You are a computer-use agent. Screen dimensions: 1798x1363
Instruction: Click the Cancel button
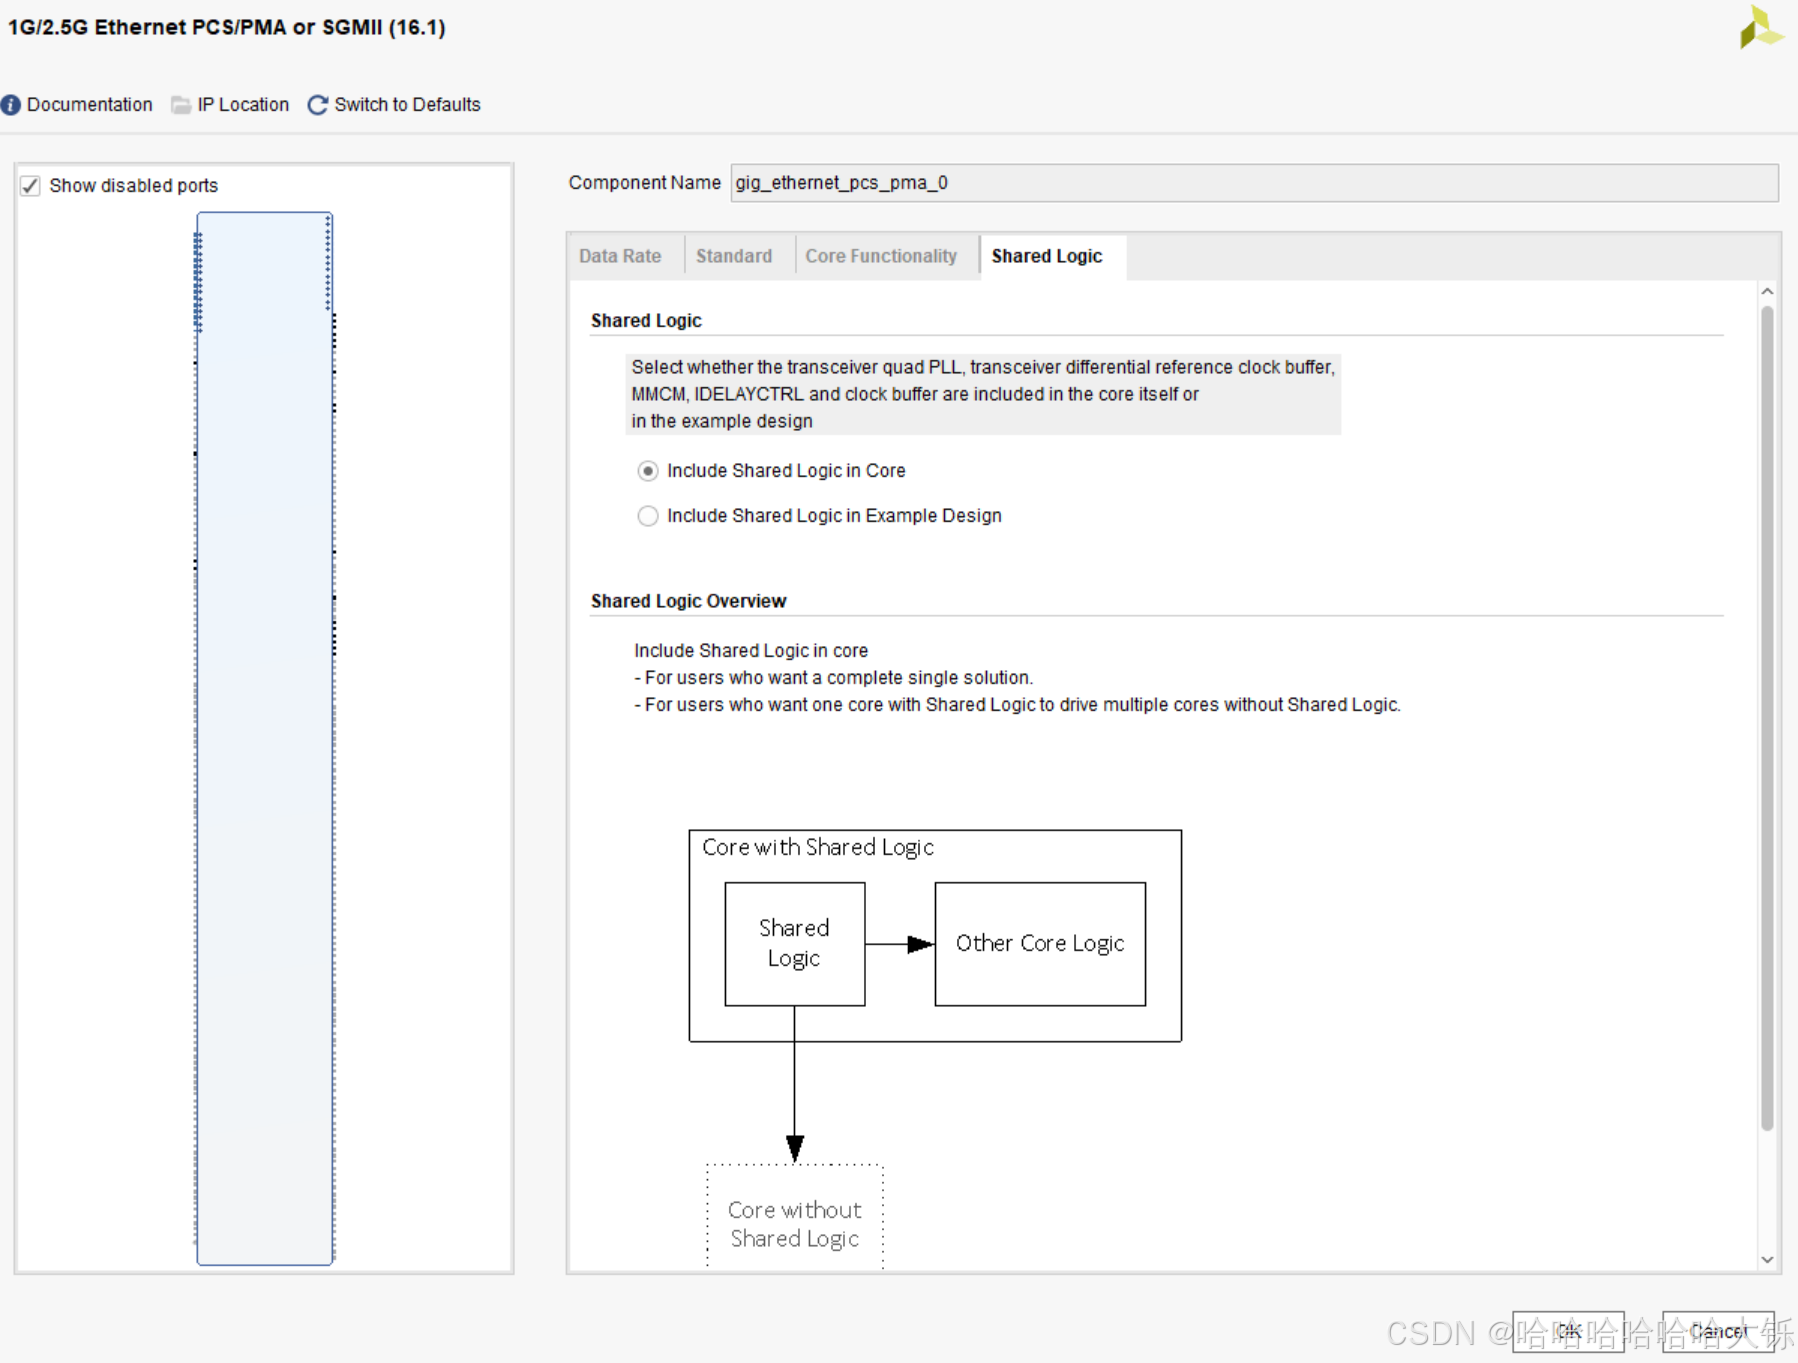click(1717, 1332)
